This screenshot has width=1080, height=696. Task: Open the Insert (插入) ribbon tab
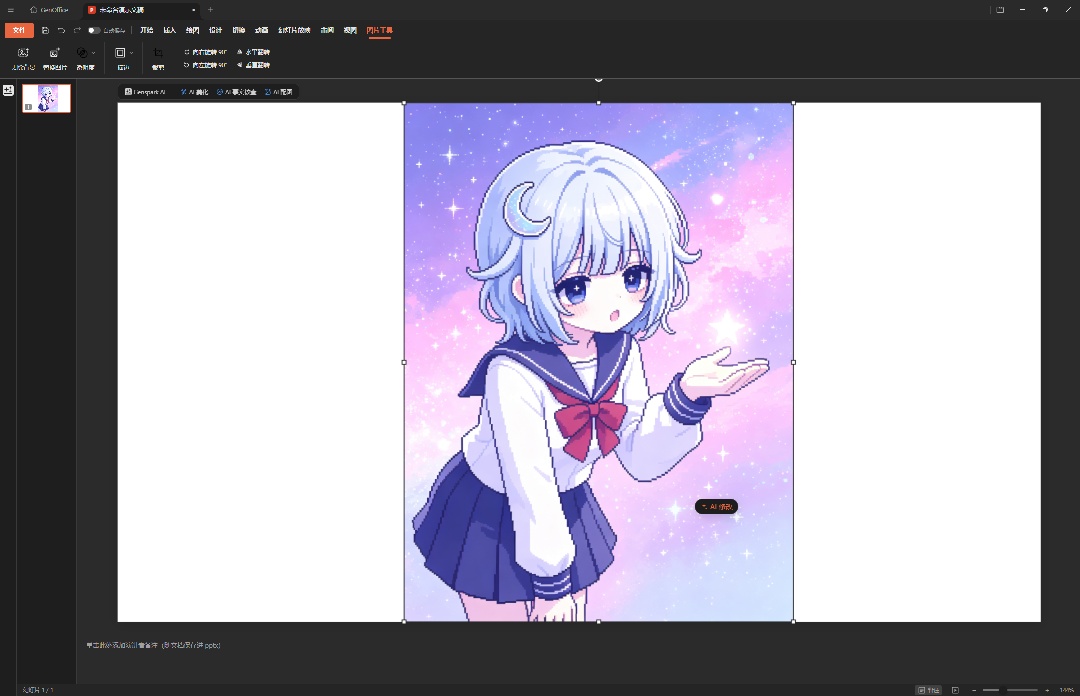(169, 30)
